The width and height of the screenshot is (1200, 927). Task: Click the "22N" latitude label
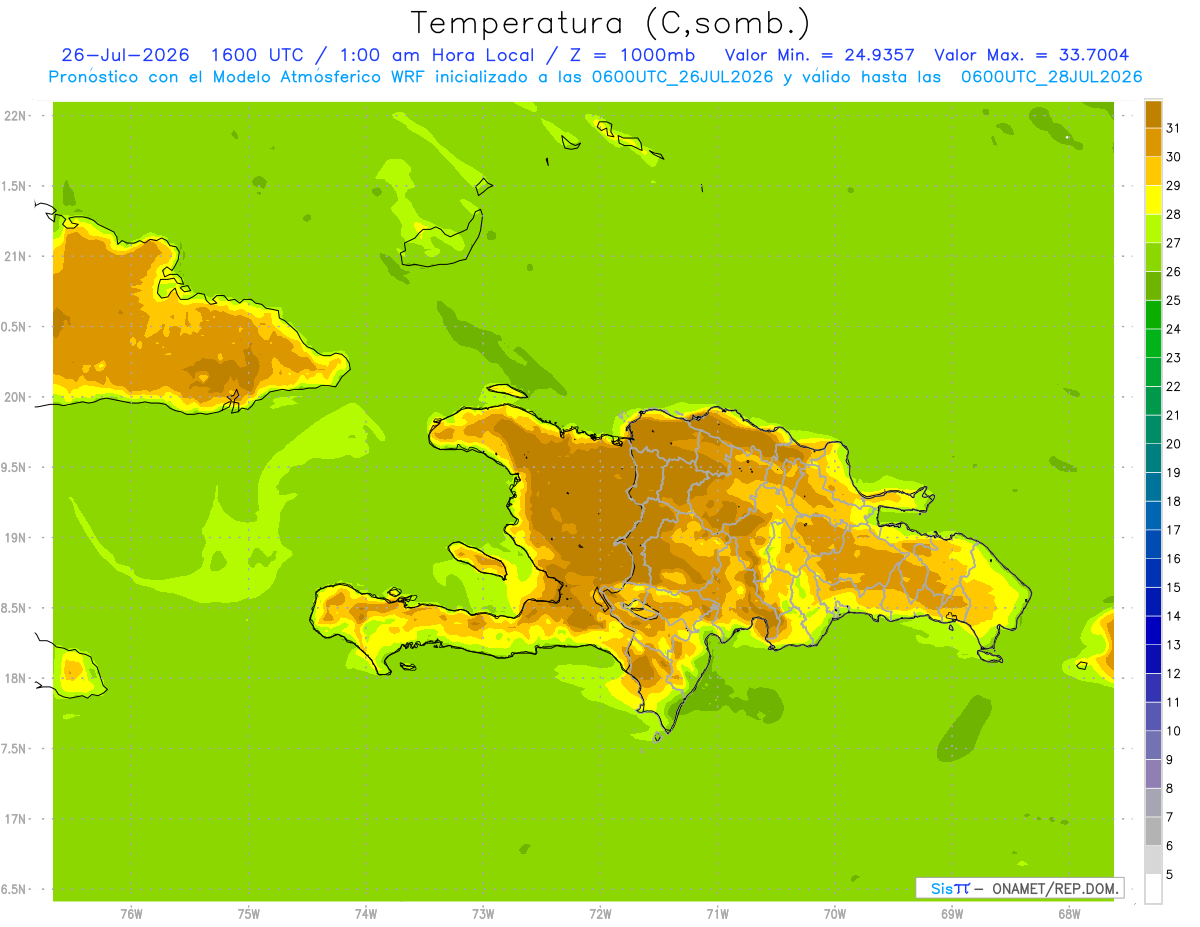tap(16, 116)
